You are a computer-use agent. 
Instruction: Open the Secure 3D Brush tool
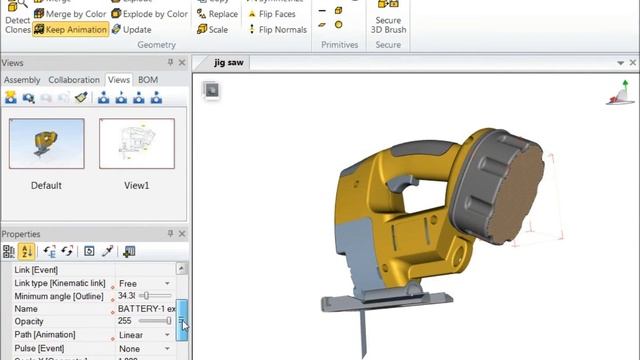(x=388, y=17)
